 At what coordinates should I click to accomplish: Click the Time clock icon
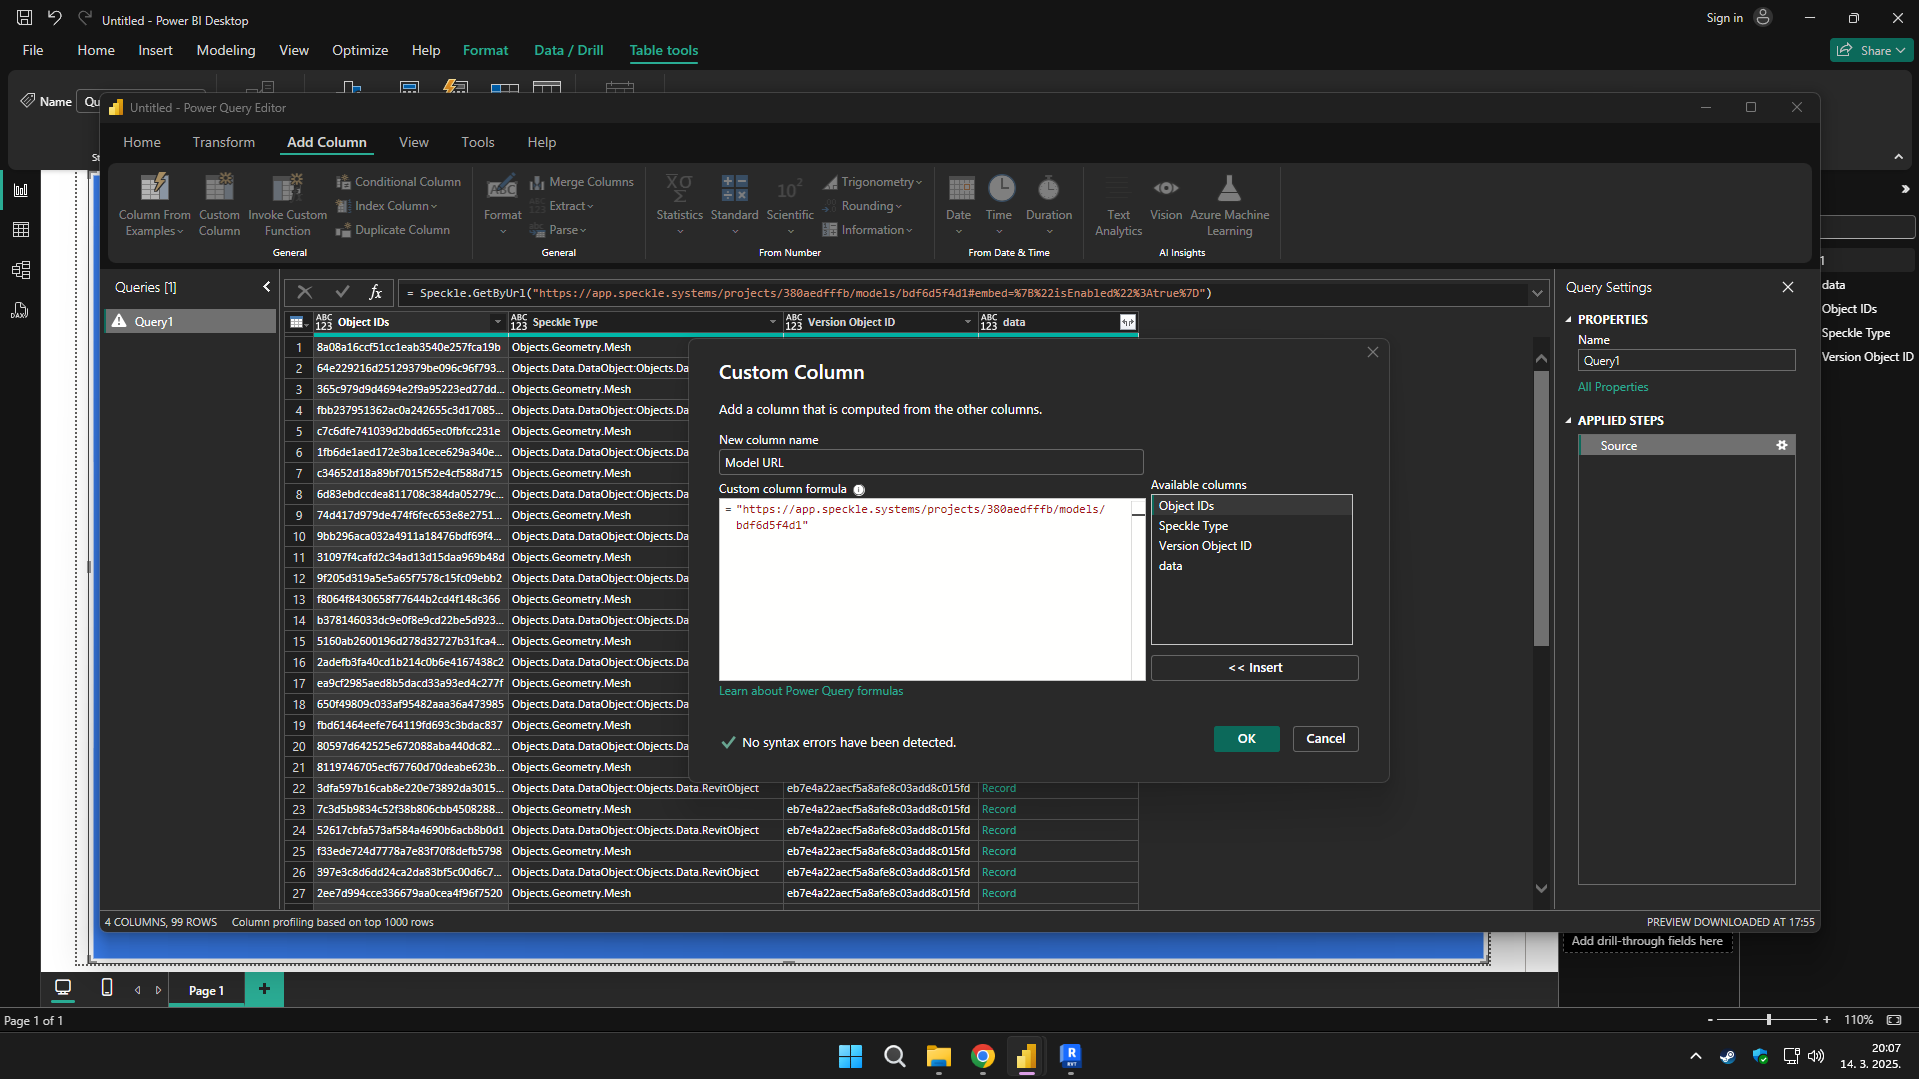point(1001,188)
